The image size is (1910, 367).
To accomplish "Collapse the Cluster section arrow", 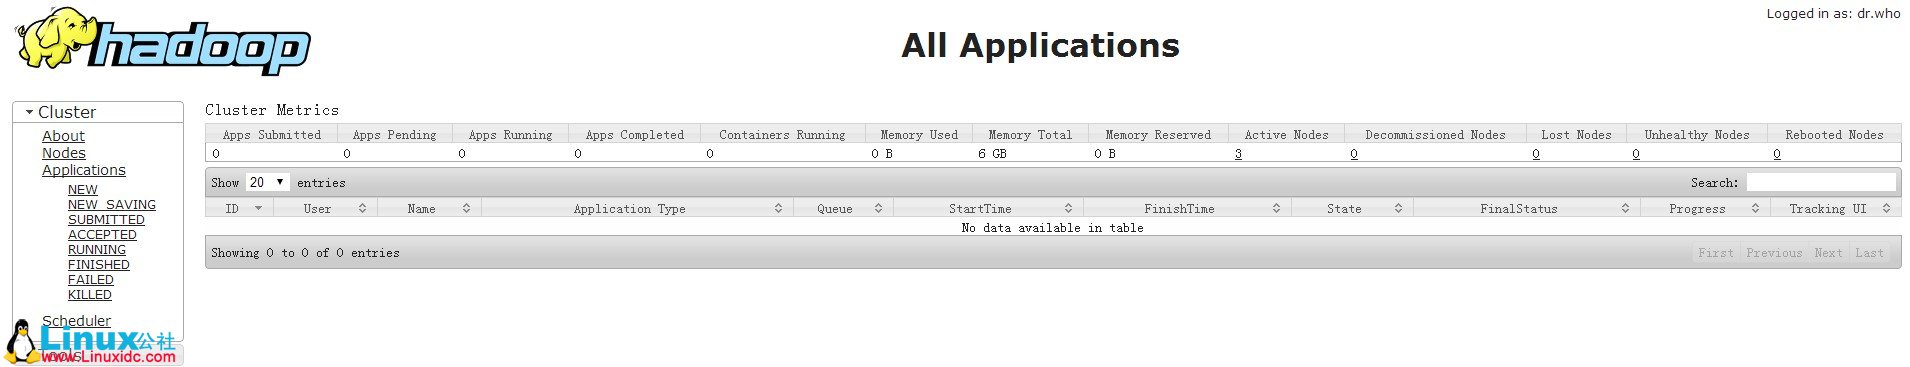I will click(29, 113).
